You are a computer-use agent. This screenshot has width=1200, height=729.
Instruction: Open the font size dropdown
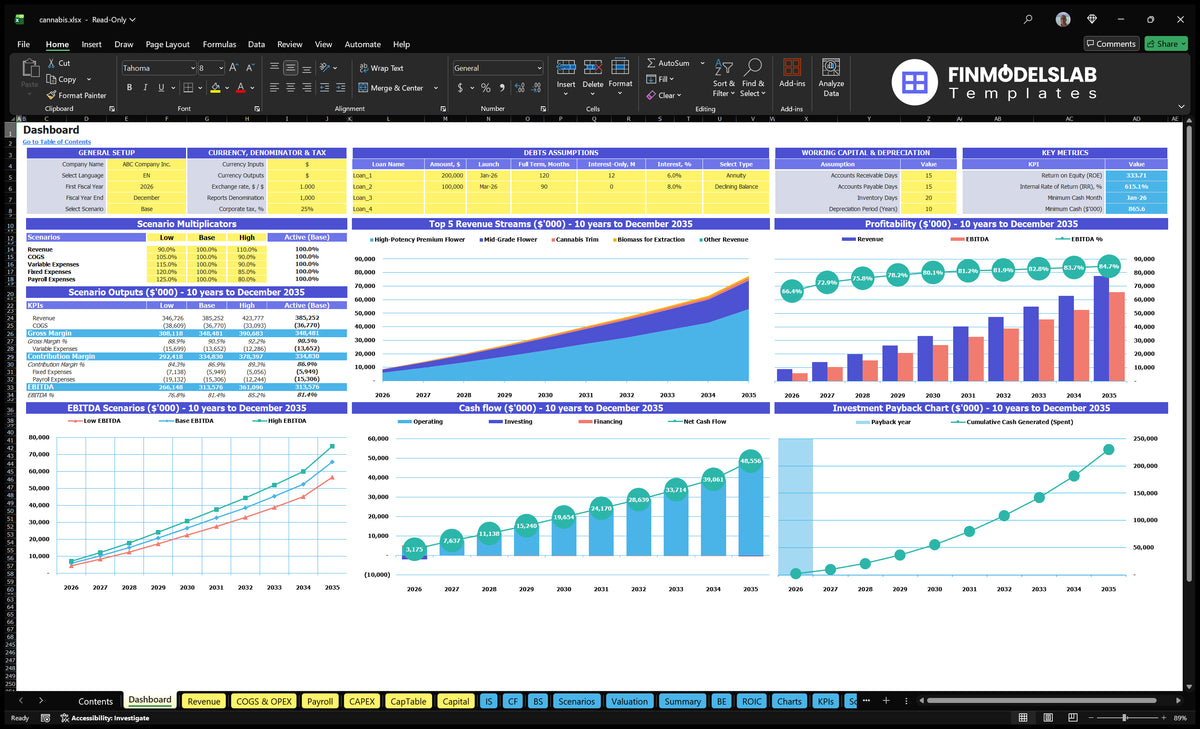(x=219, y=68)
